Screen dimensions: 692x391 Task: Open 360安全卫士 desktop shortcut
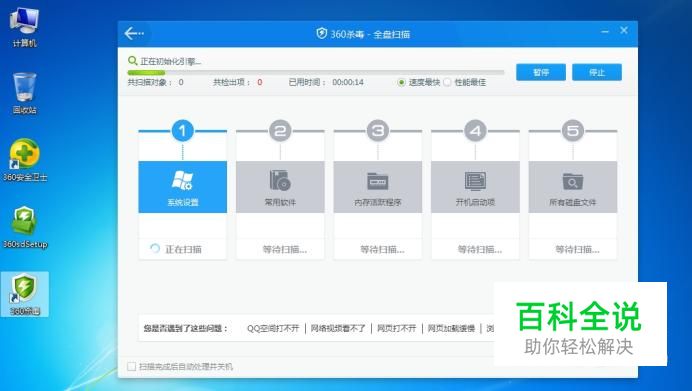point(25,160)
